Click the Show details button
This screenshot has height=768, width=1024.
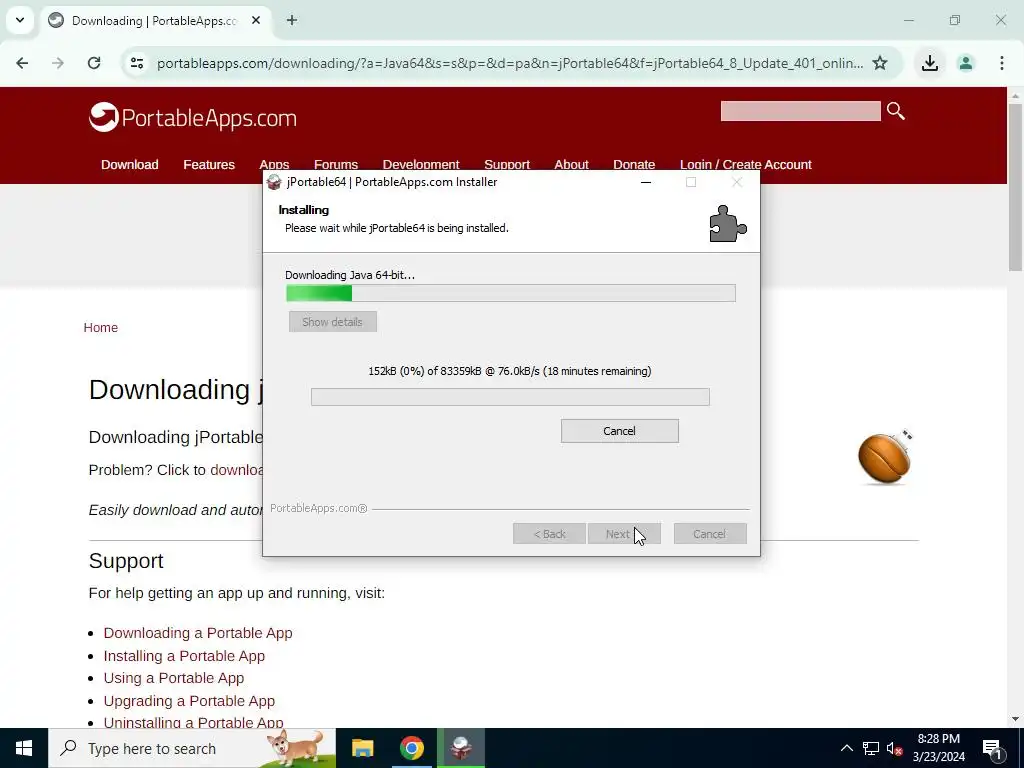332,322
